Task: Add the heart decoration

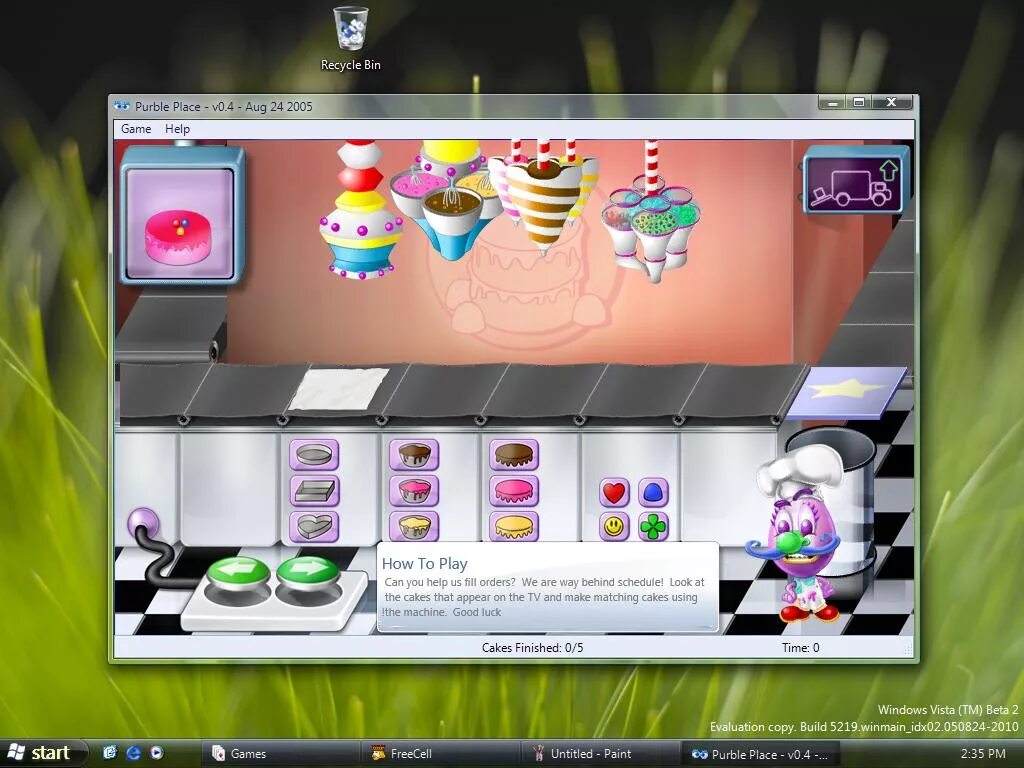Action: [612, 491]
